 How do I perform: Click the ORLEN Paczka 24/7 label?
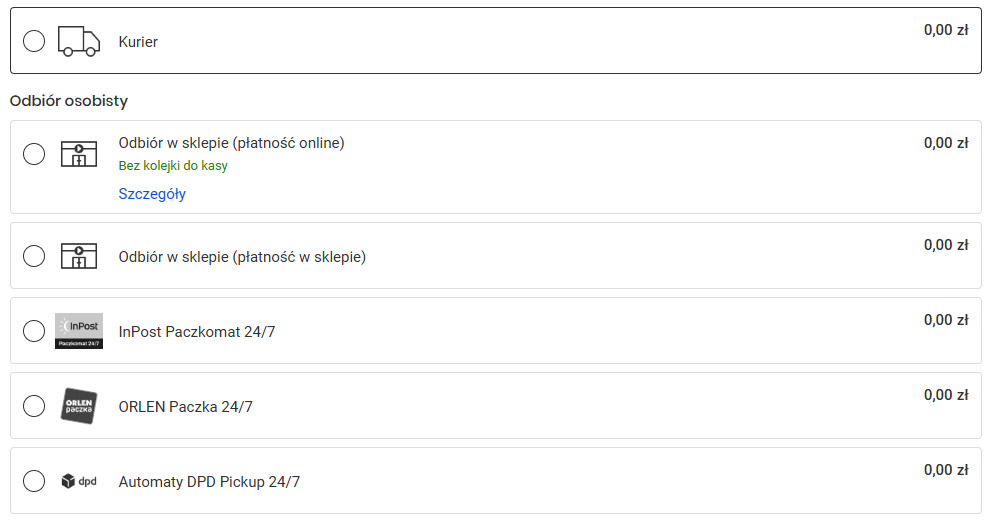point(186,407)
